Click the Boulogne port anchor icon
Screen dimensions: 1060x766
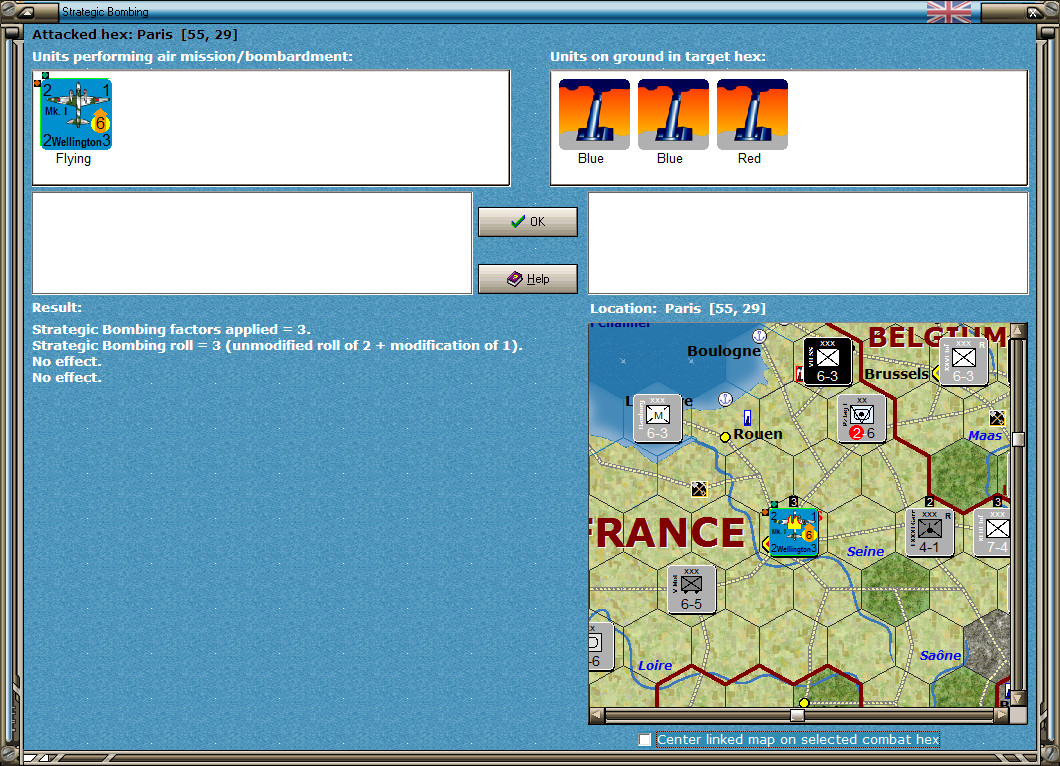759,335
